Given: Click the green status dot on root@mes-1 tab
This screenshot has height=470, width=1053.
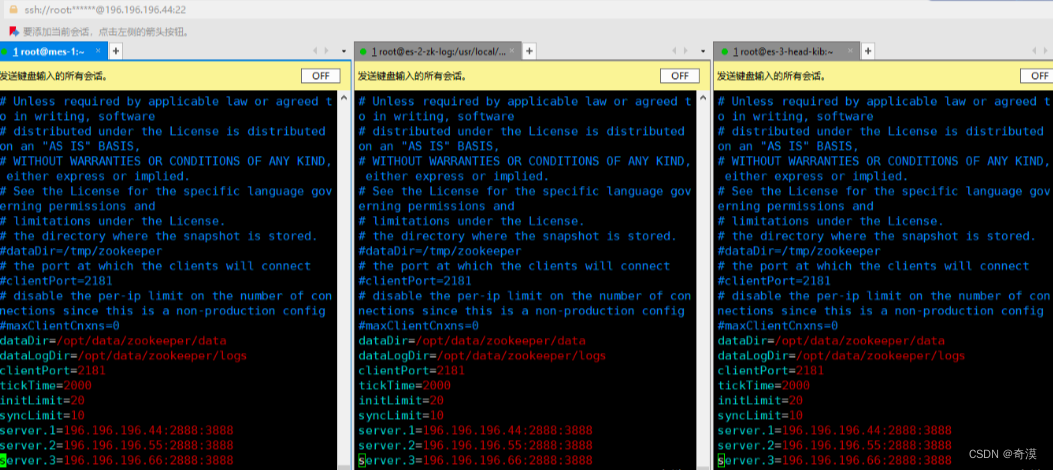Looking at the screenshot, I should pos(4,51).
